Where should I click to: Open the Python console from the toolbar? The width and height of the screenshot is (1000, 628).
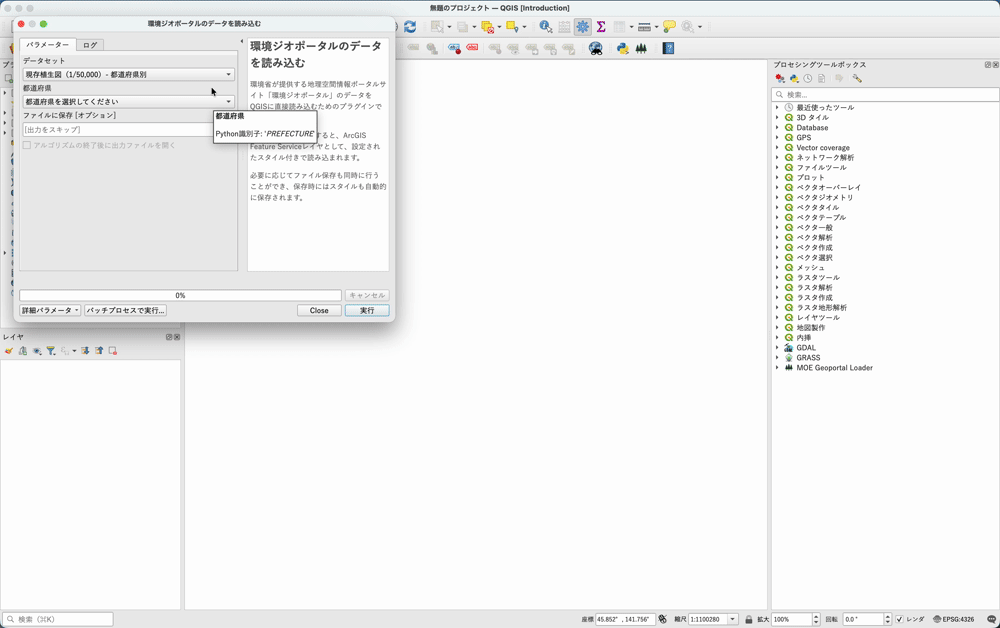[622, 47]
